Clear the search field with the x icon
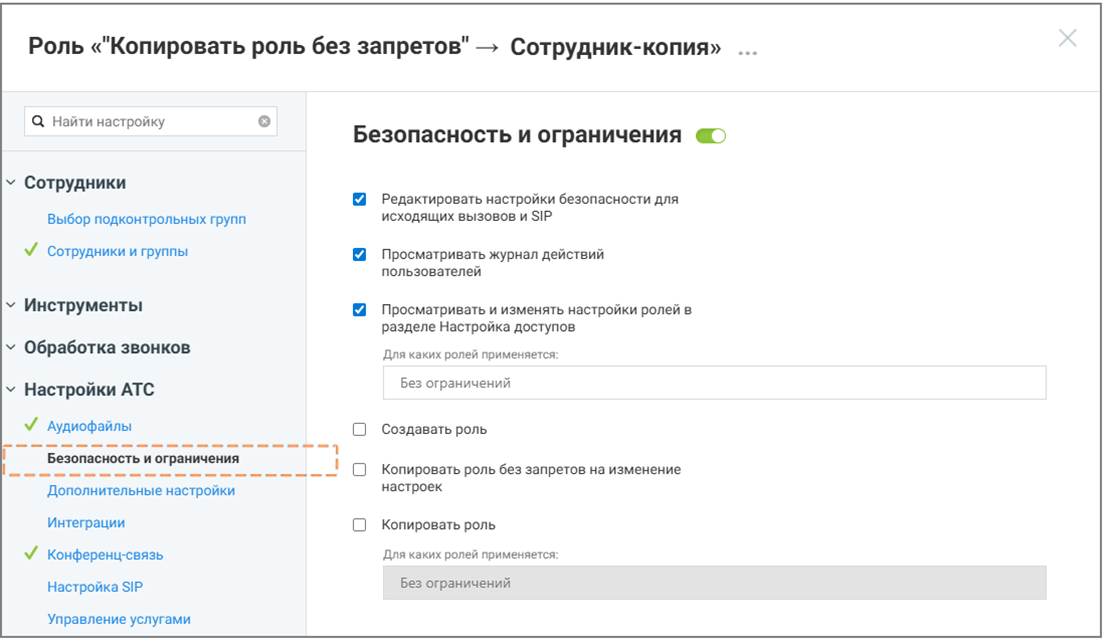The height and width of the screenshot is (641, 1115). click(x=264, y=122)
